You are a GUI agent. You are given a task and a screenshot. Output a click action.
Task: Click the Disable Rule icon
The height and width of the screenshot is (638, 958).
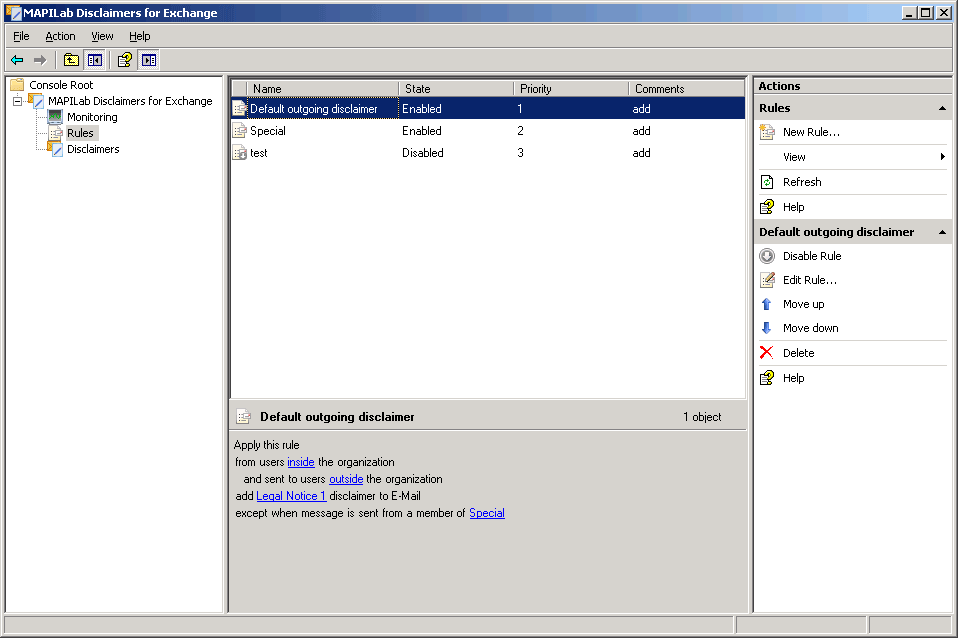pyautogui.click(x=767, y=256)
